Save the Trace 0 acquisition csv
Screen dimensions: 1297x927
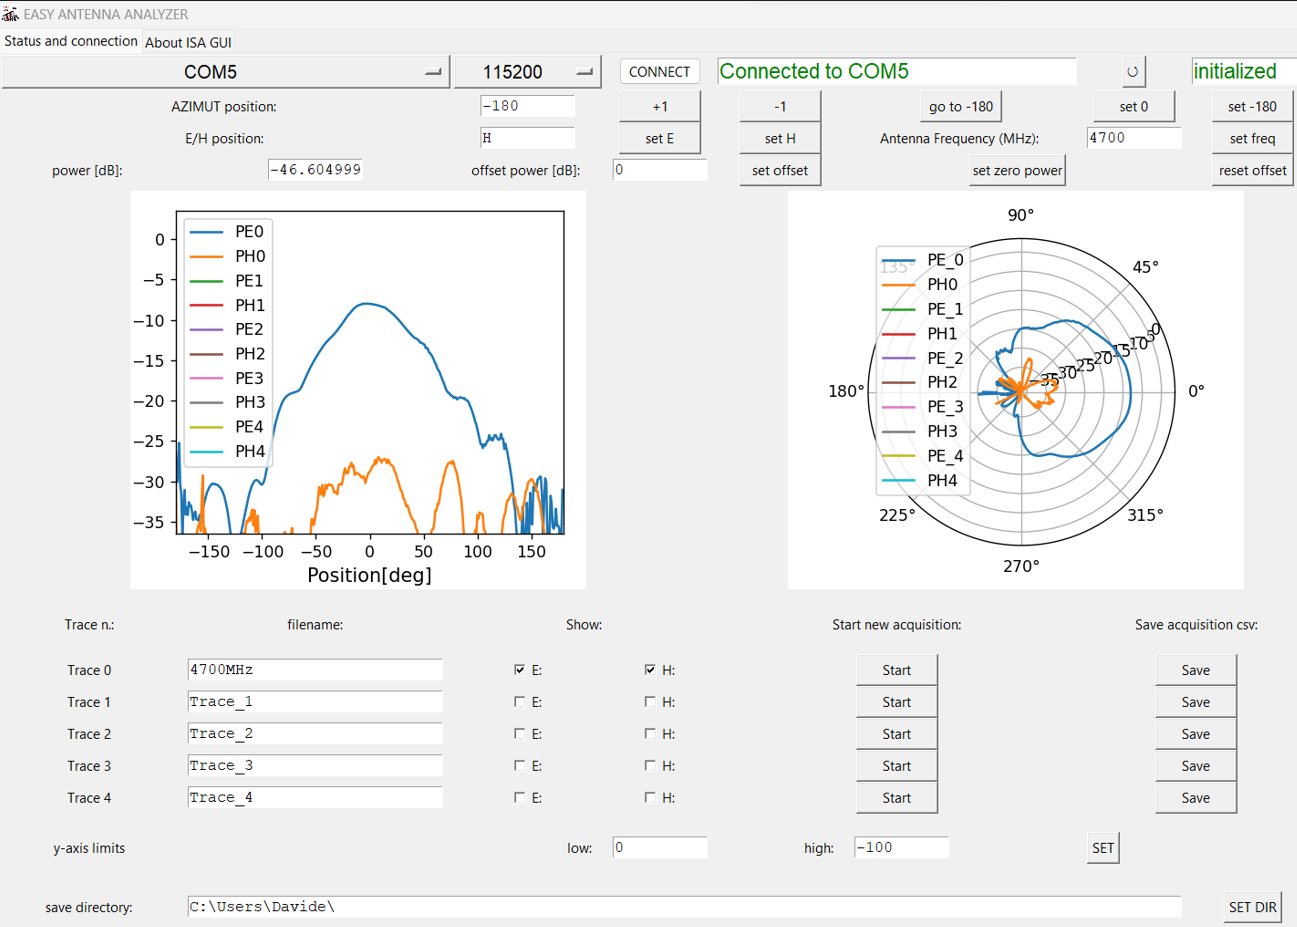[1196, 670]
